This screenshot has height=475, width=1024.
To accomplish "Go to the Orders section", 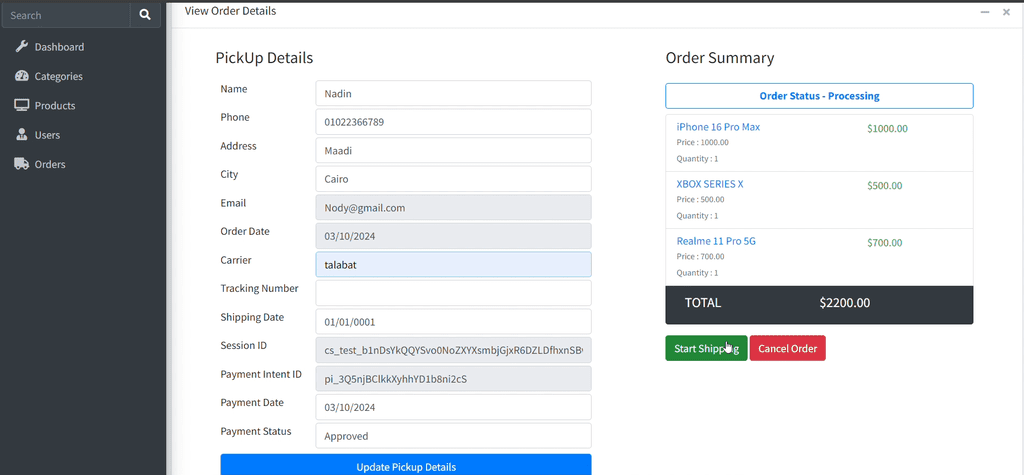I will (50, 164).
